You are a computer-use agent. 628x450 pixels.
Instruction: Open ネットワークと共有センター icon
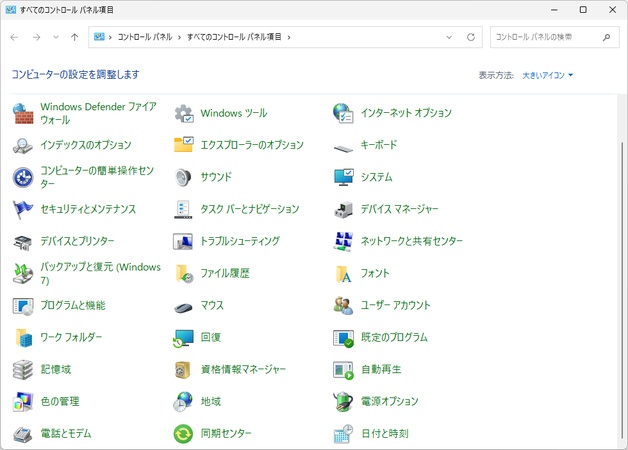(x=343, y=241)
